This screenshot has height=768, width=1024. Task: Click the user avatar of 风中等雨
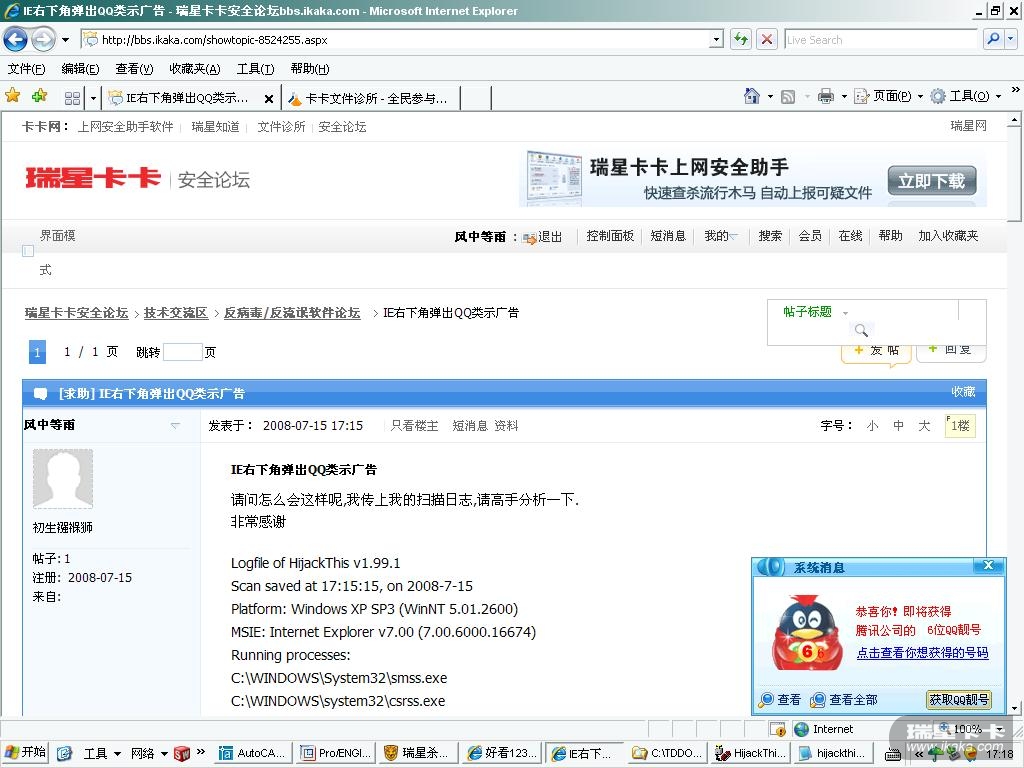pyautogui.click(x=63, y=479)
